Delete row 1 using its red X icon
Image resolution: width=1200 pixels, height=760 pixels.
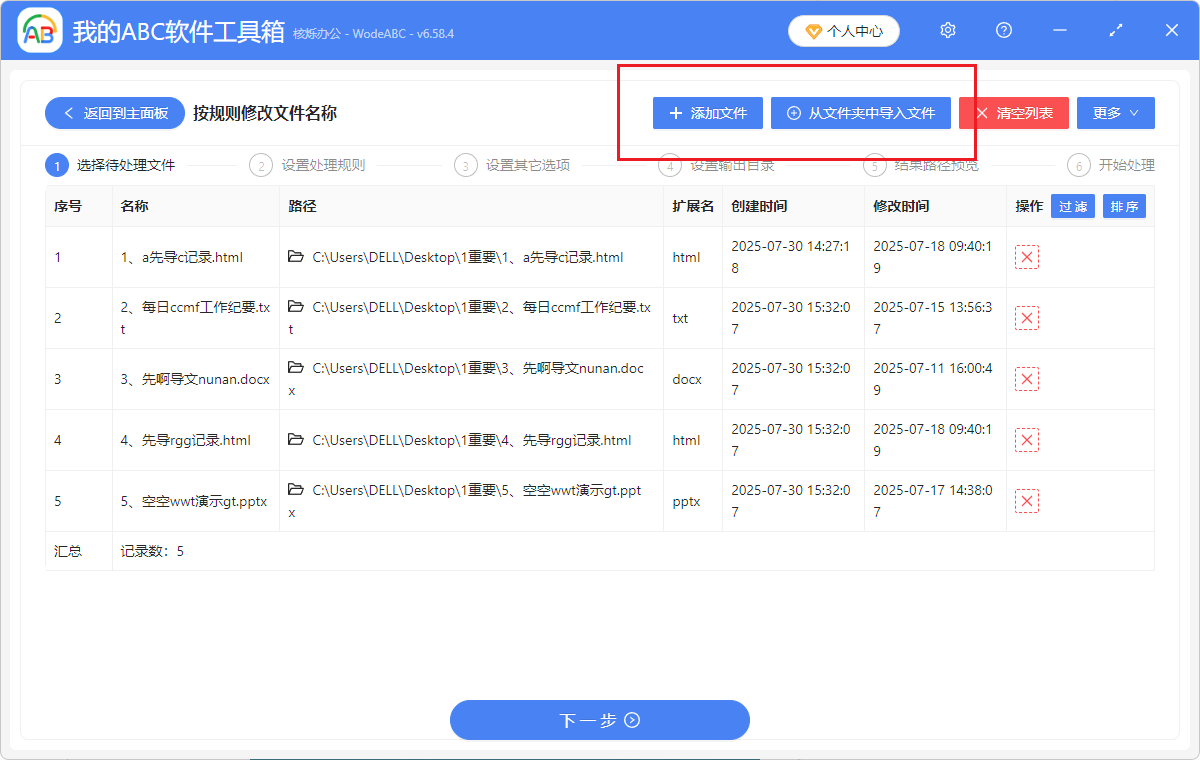tap(1026, 257)
